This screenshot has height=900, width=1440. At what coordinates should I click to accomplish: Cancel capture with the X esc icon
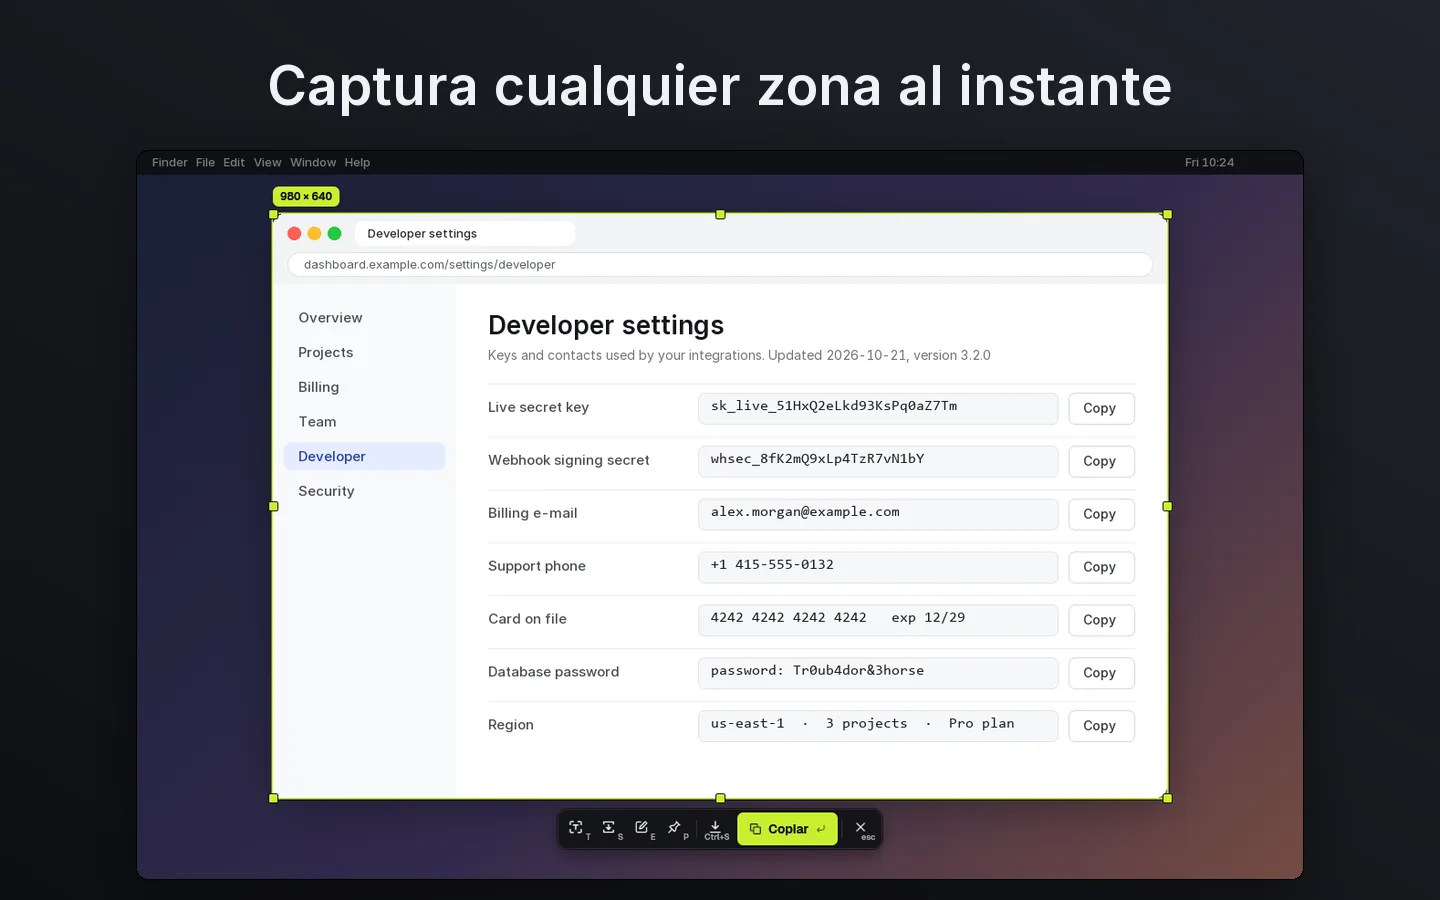861,829
